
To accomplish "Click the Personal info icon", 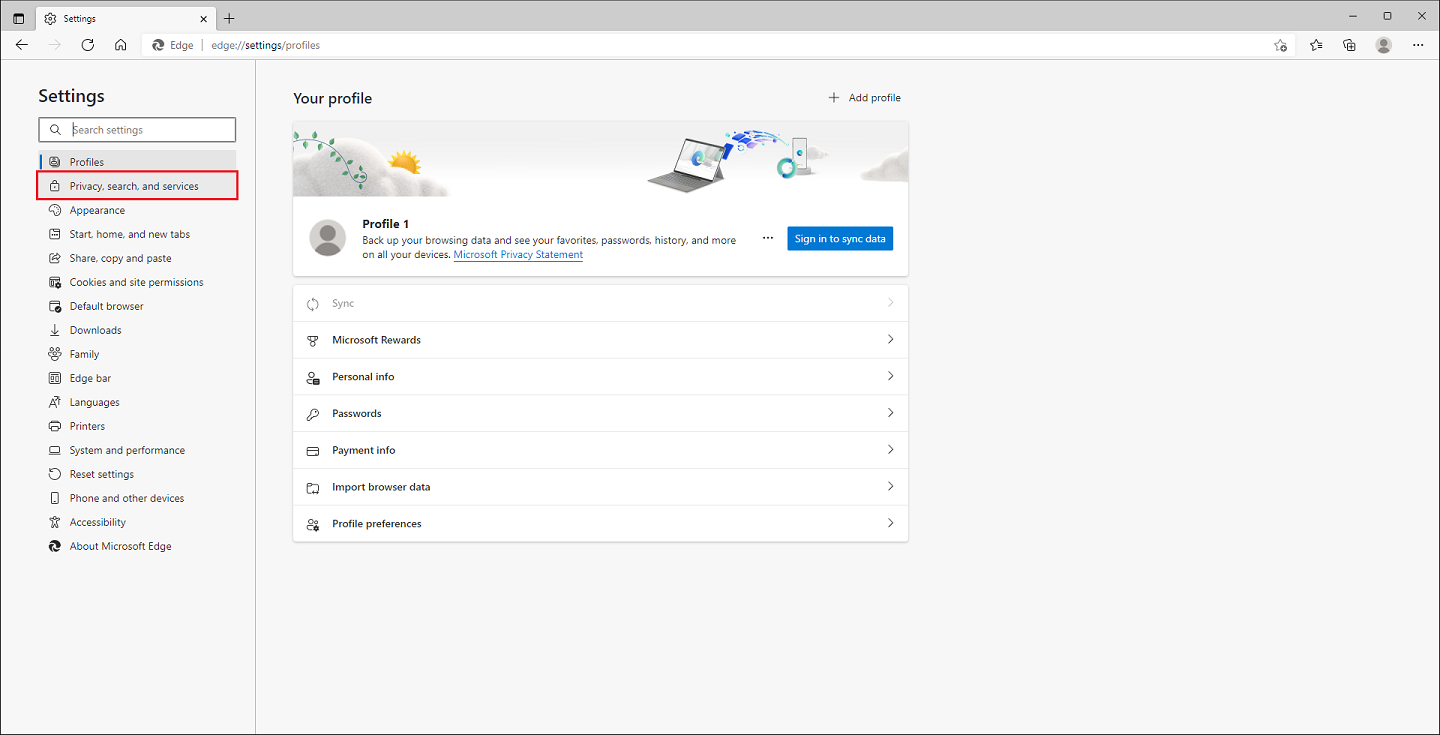I will pyautogui.click(x=312, y=377).
